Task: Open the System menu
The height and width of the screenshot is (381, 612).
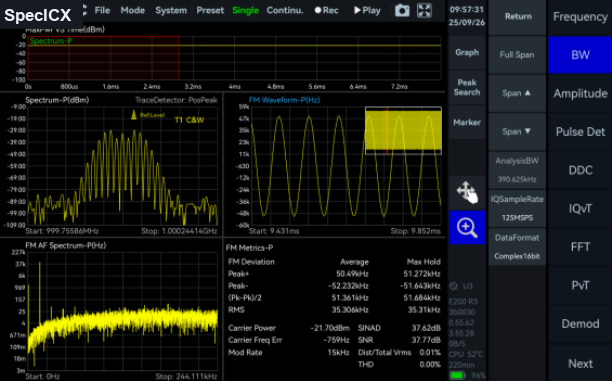Action: pyautogui.click(x=171, y=11)
